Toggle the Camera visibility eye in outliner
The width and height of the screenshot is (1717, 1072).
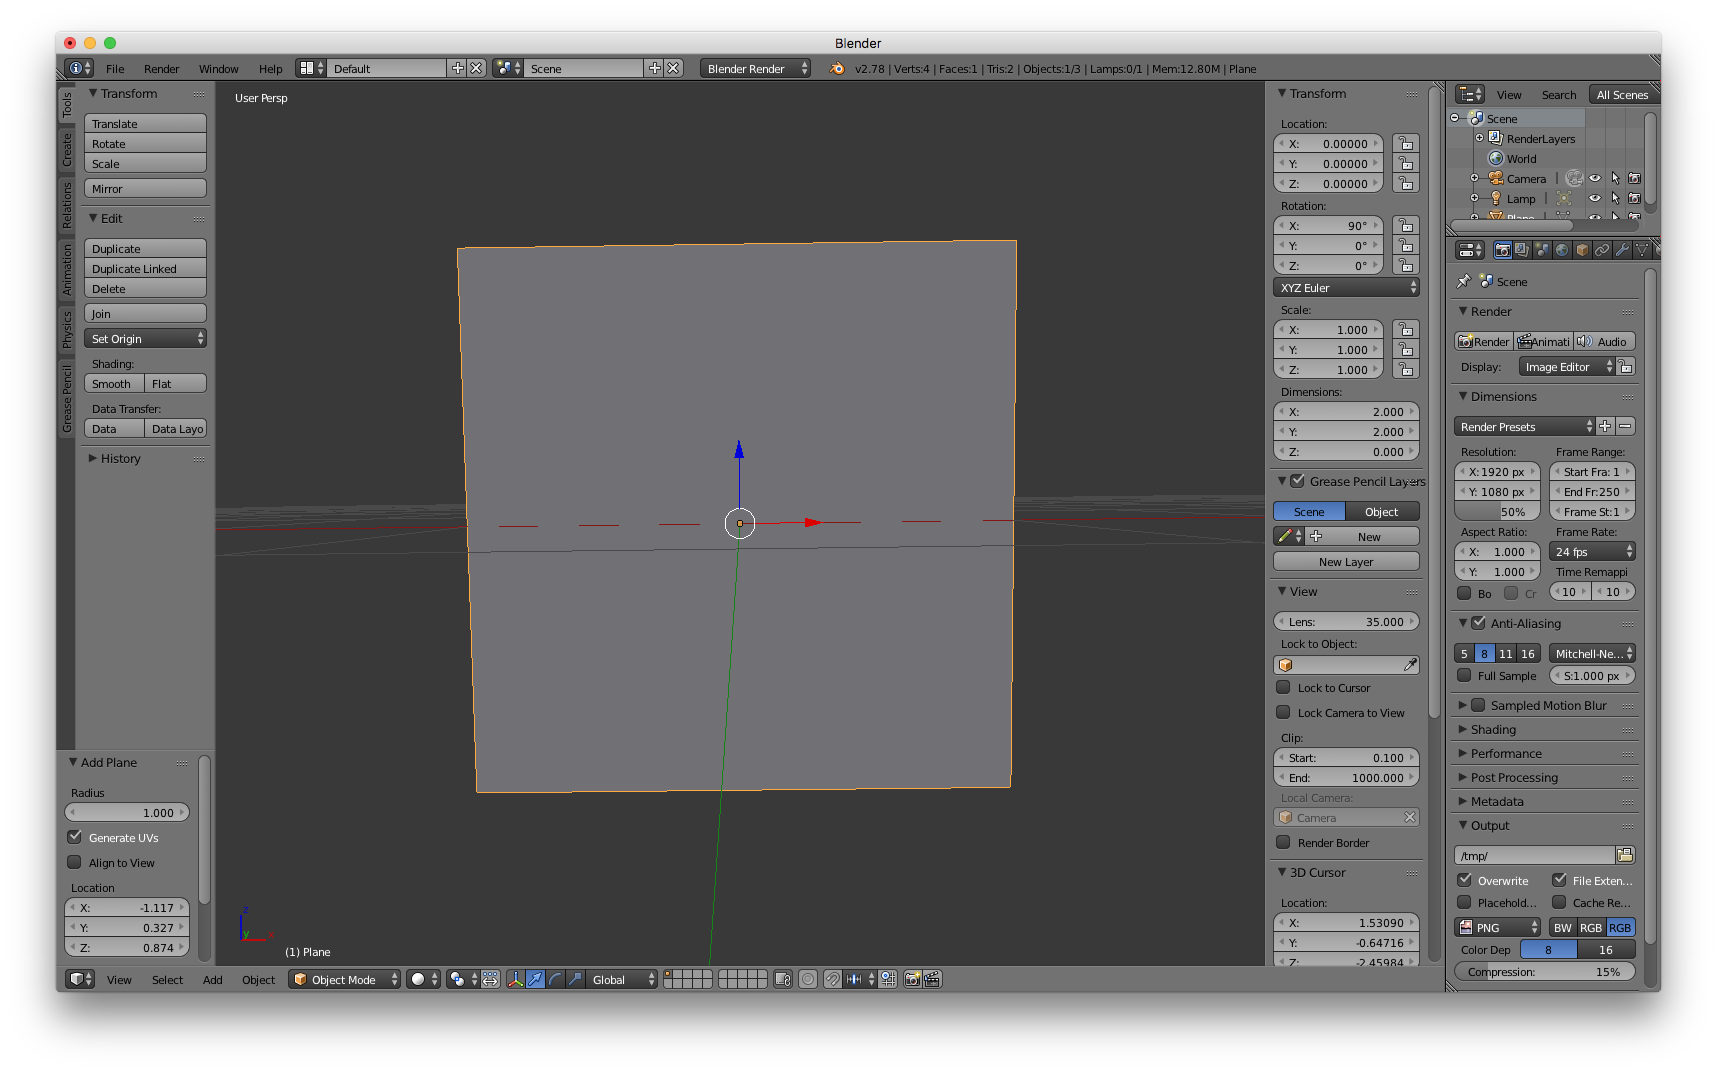click(1594, 178)
